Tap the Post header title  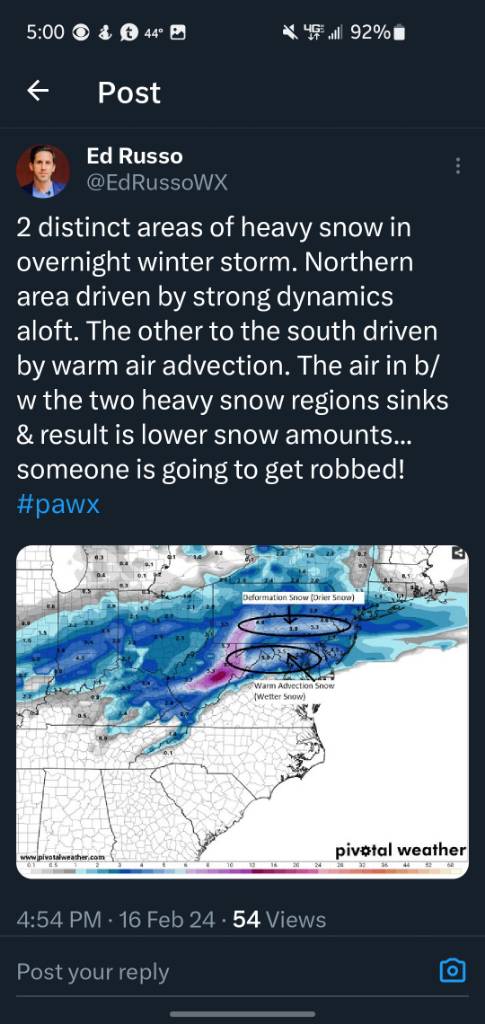pyautogui.click(x=129, y=92)
